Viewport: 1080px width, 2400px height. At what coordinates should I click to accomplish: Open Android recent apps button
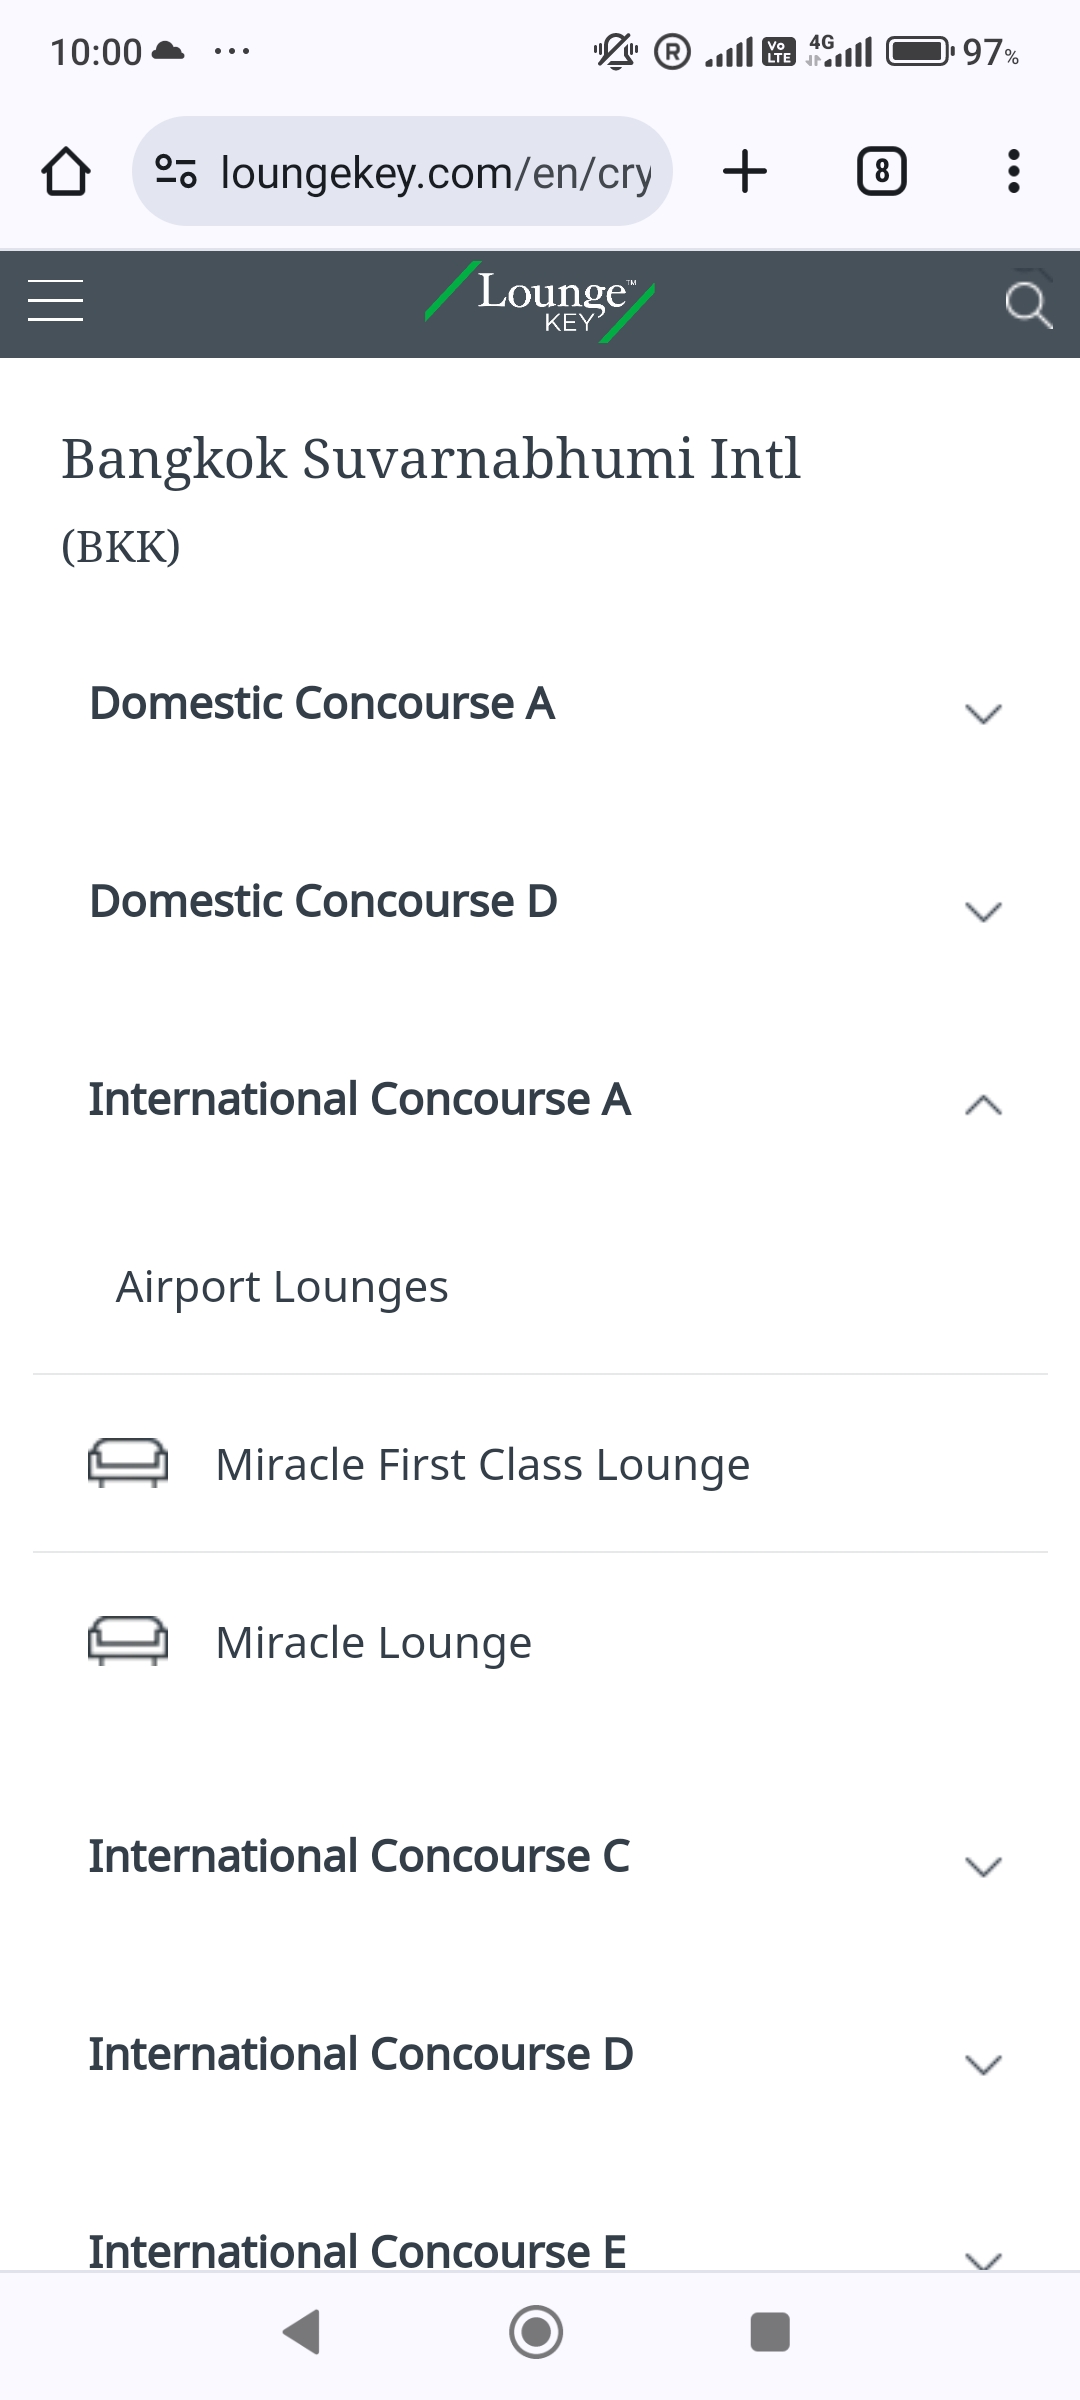[770, 2332]
